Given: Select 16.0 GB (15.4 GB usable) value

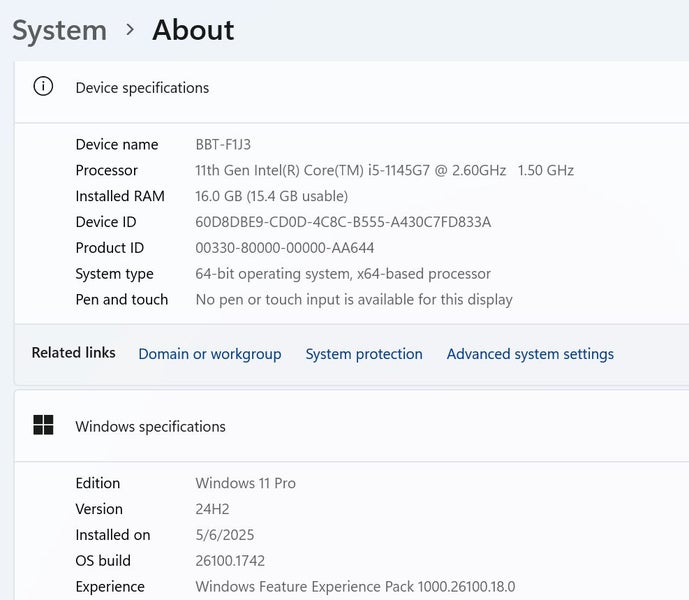Looking at the screenshot, I should (x=272, y=196).
